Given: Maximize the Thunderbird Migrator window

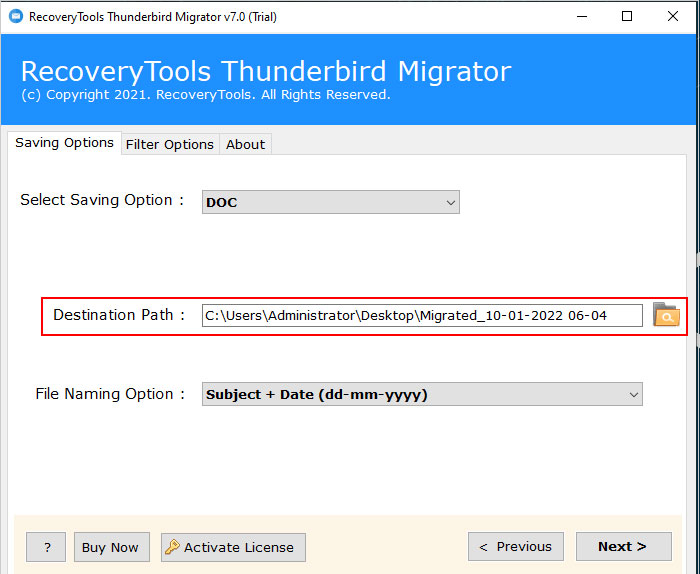Looking at the screenshot, I should pos(627,17).
